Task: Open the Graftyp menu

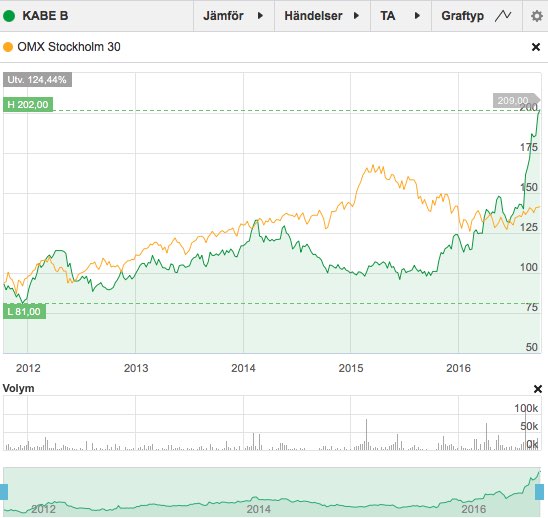Action: coord(477,16)
